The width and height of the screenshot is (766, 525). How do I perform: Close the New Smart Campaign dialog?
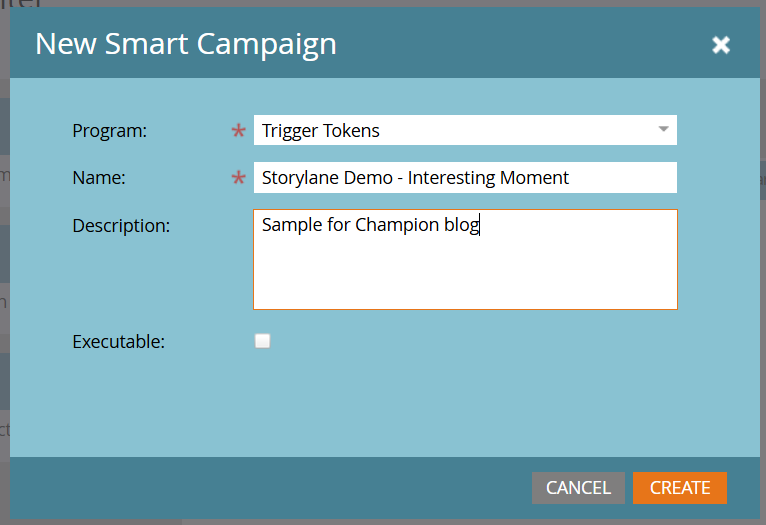720,45
